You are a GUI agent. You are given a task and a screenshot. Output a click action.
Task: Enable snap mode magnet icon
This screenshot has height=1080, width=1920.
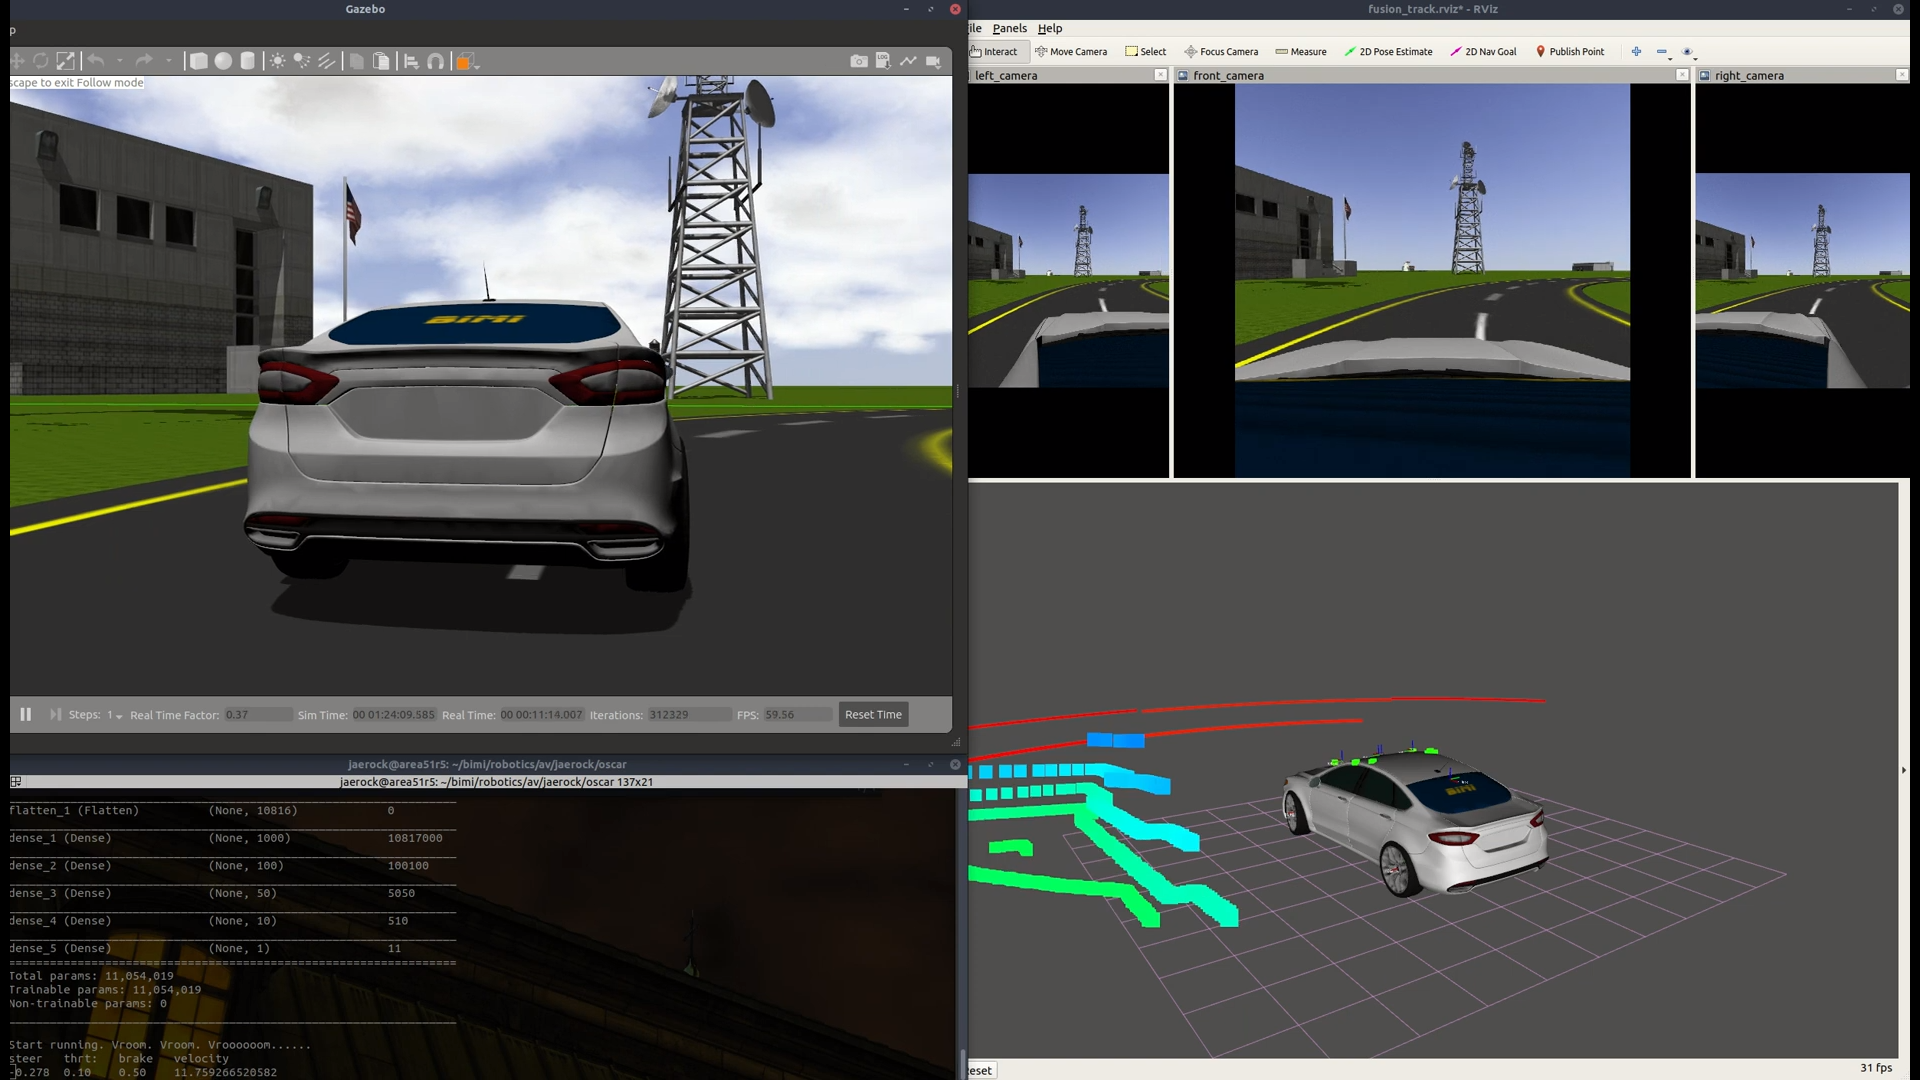[435, 61]
